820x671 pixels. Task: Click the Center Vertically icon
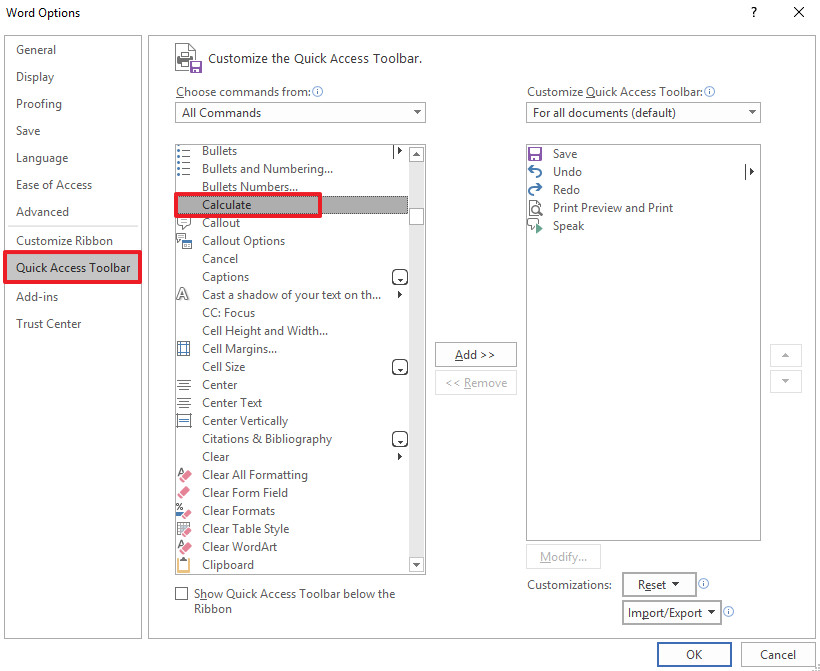click(184, 421)
